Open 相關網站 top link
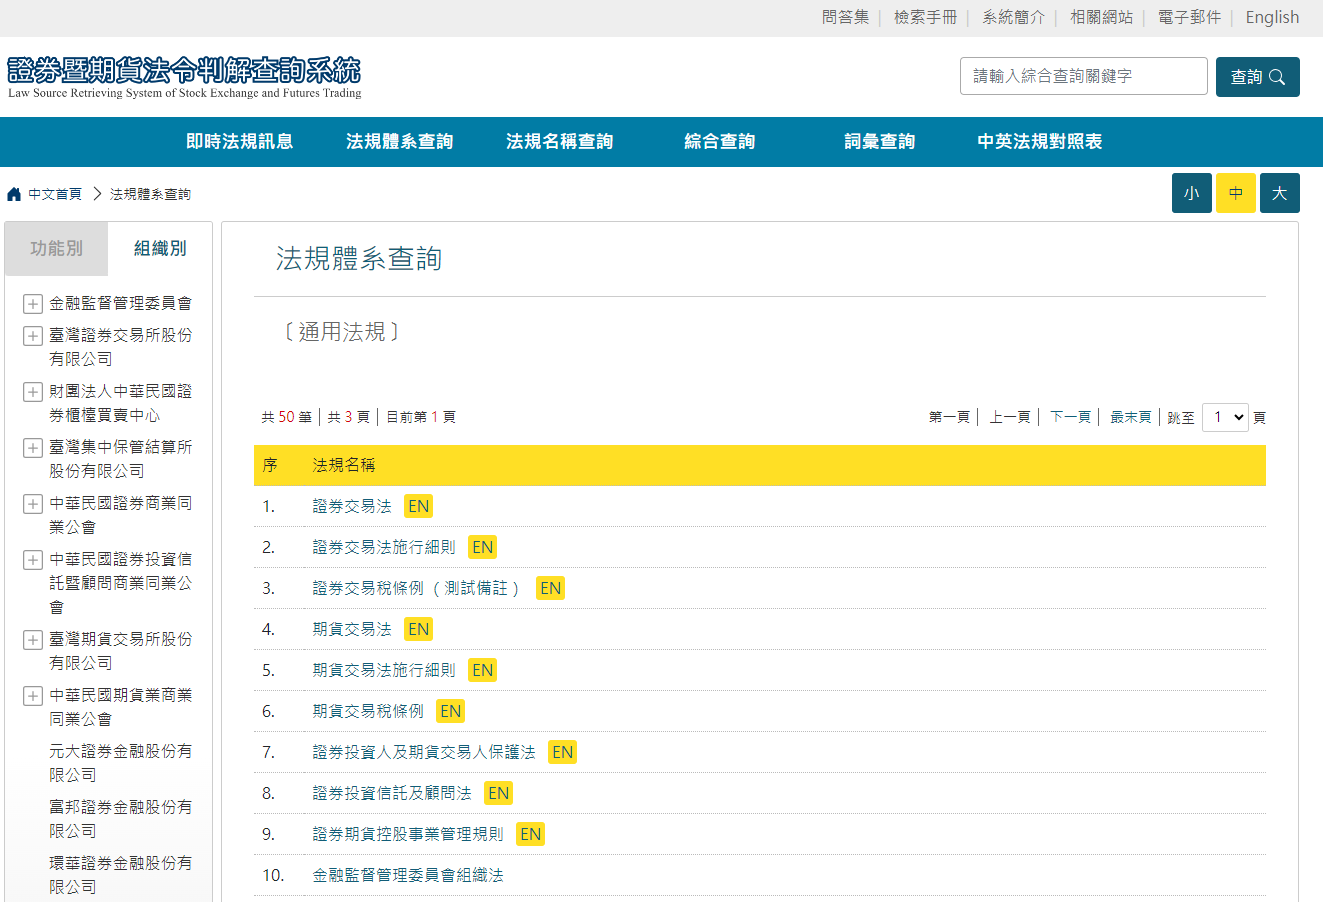The height and width of the screenshot is (902, 1323). coord(1102,17)
